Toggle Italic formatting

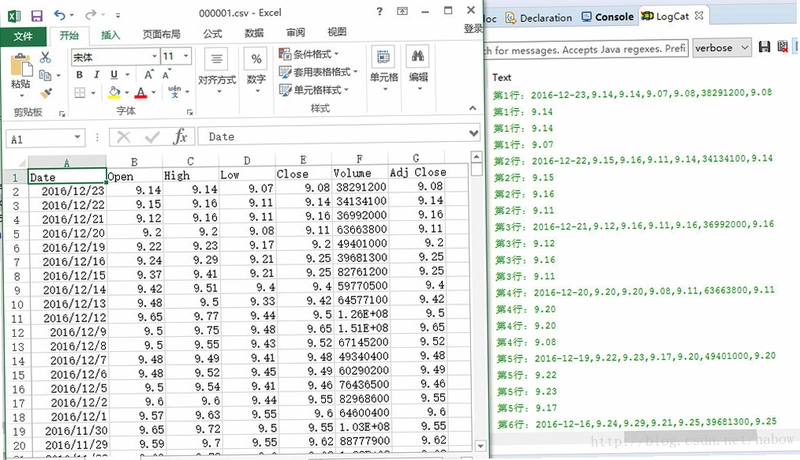96,75
